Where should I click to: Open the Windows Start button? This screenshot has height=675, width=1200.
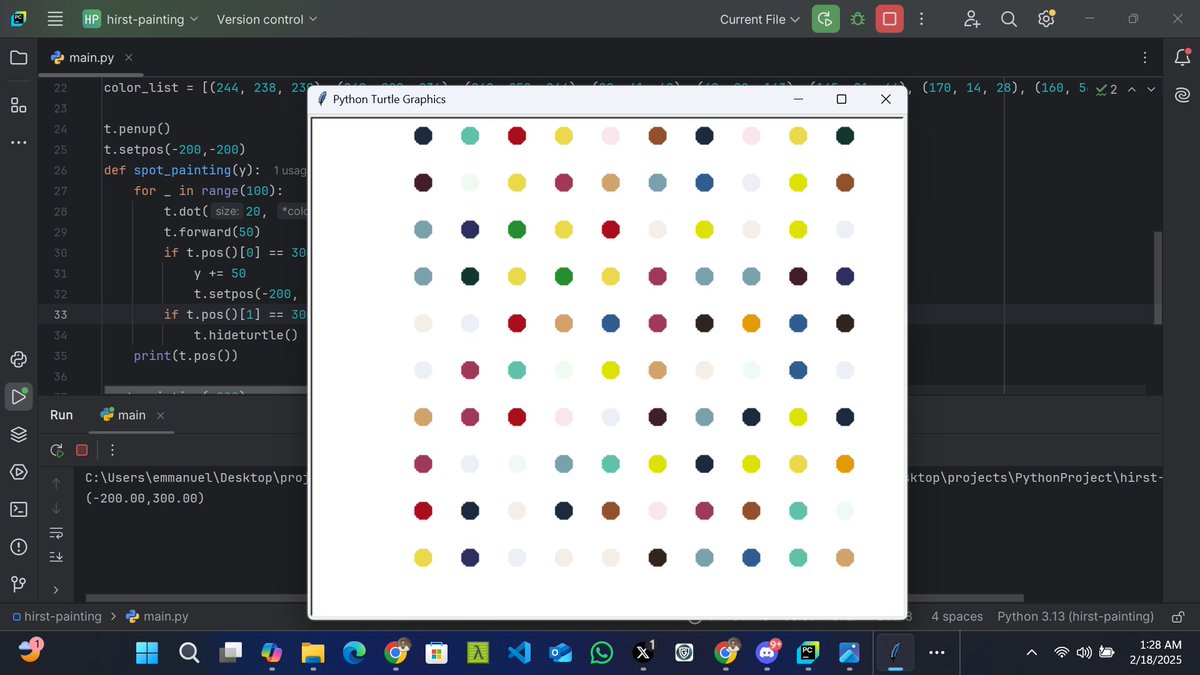(146, 653)
